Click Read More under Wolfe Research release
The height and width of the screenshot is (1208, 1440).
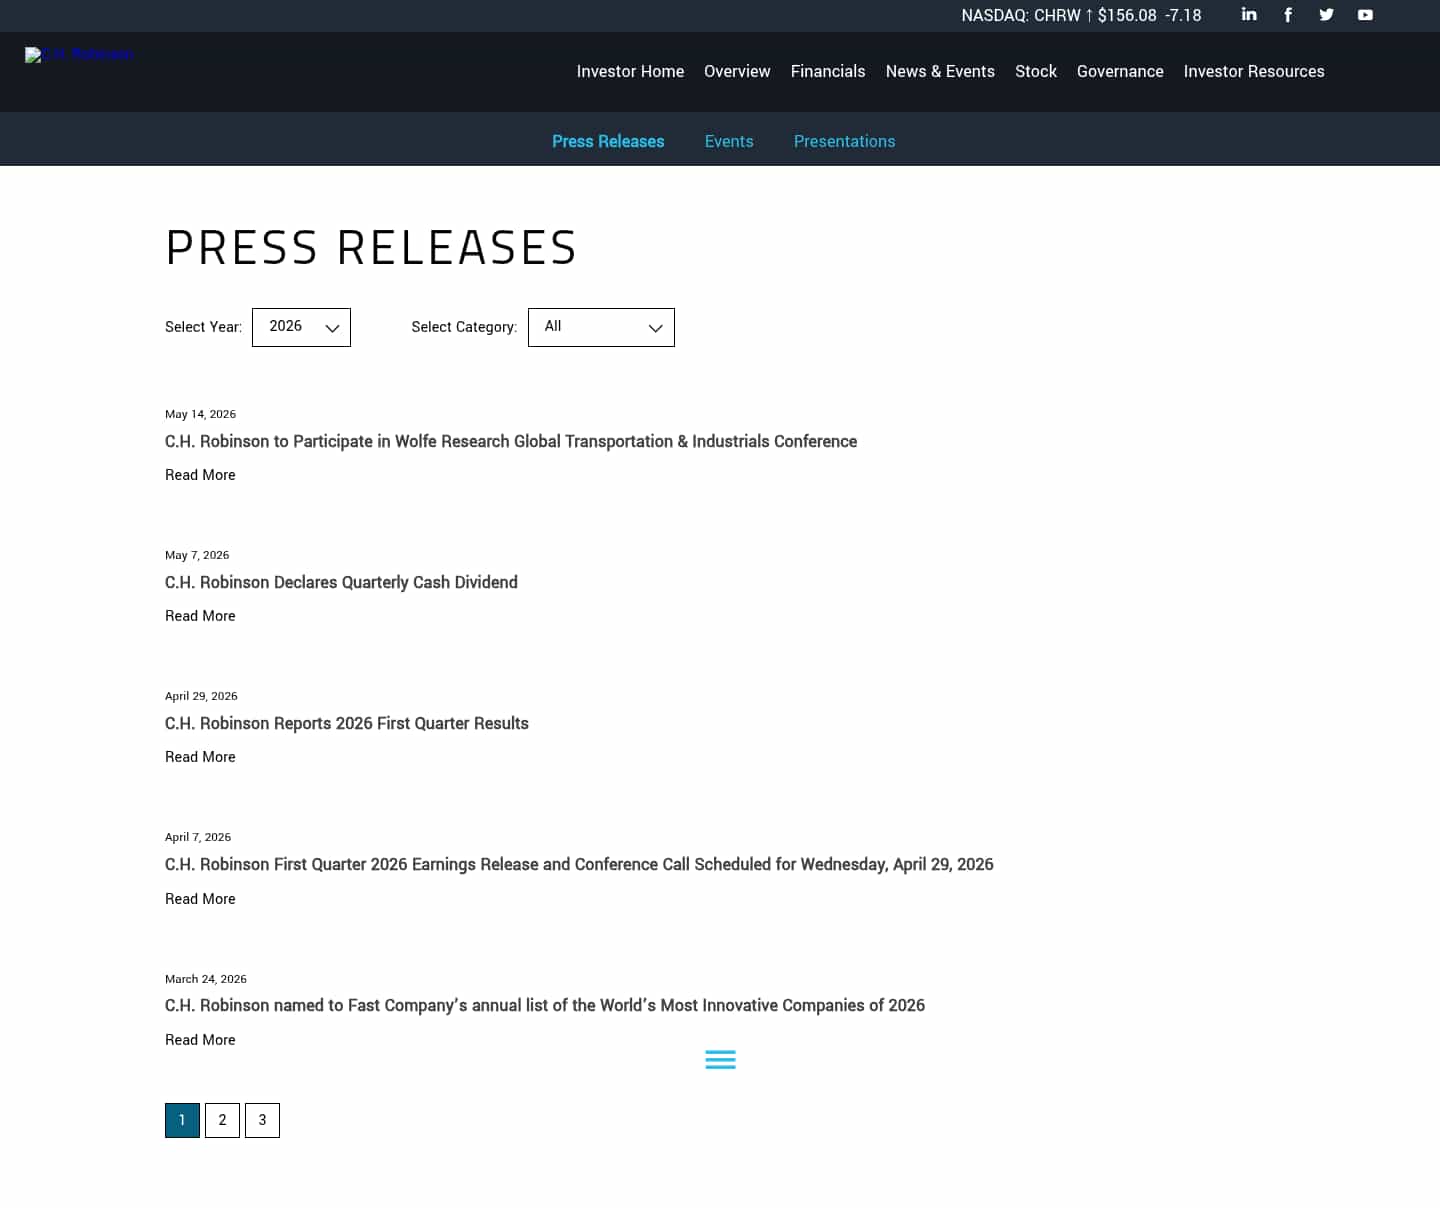coord(200,475)
